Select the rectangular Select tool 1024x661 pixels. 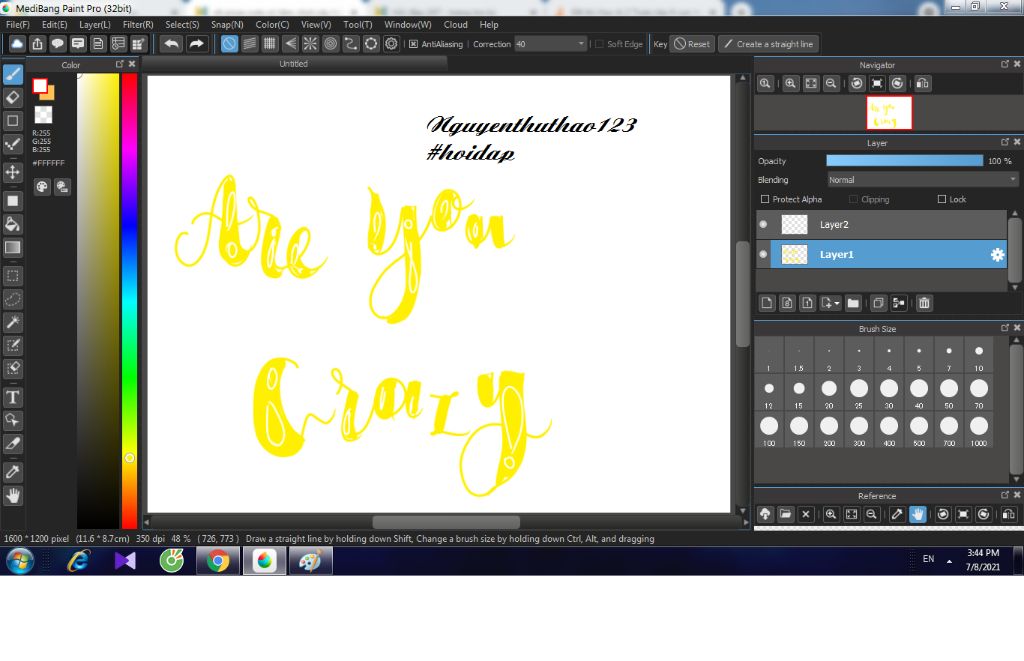(x=13, y=276)
